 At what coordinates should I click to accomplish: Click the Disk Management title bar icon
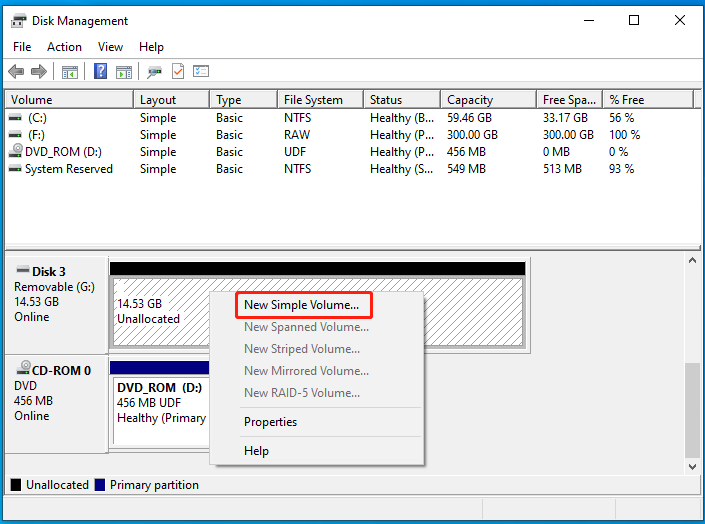(x=19, y=21)
